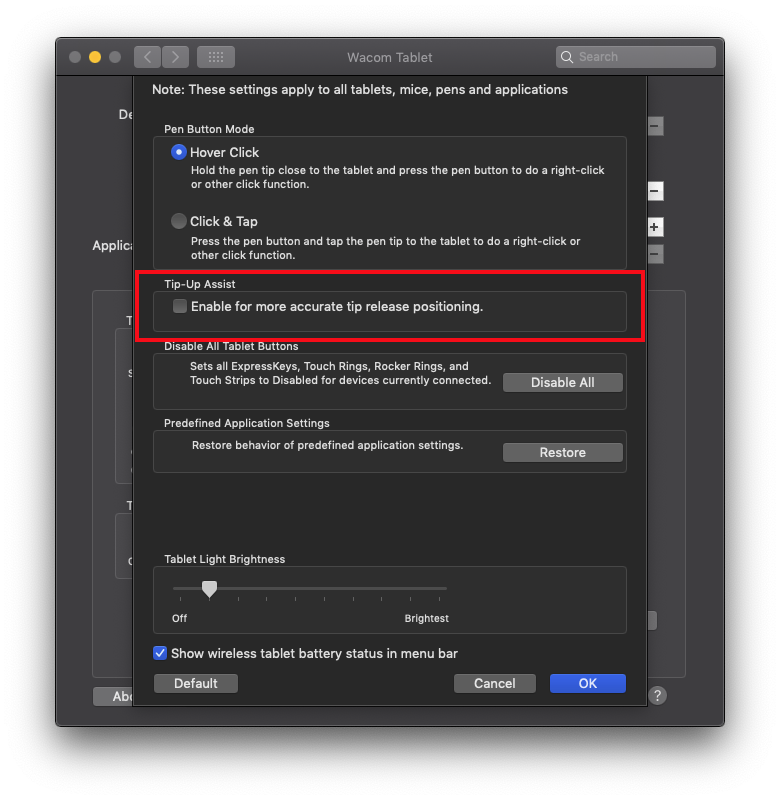Click the minus button below the plus button

coord(655,255)
